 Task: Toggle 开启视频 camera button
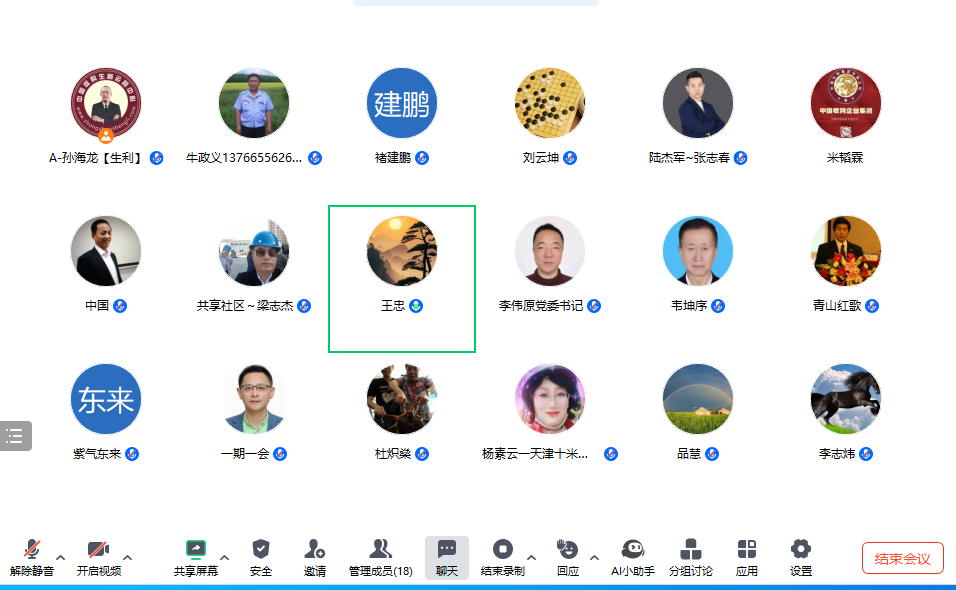click(99, 558)
